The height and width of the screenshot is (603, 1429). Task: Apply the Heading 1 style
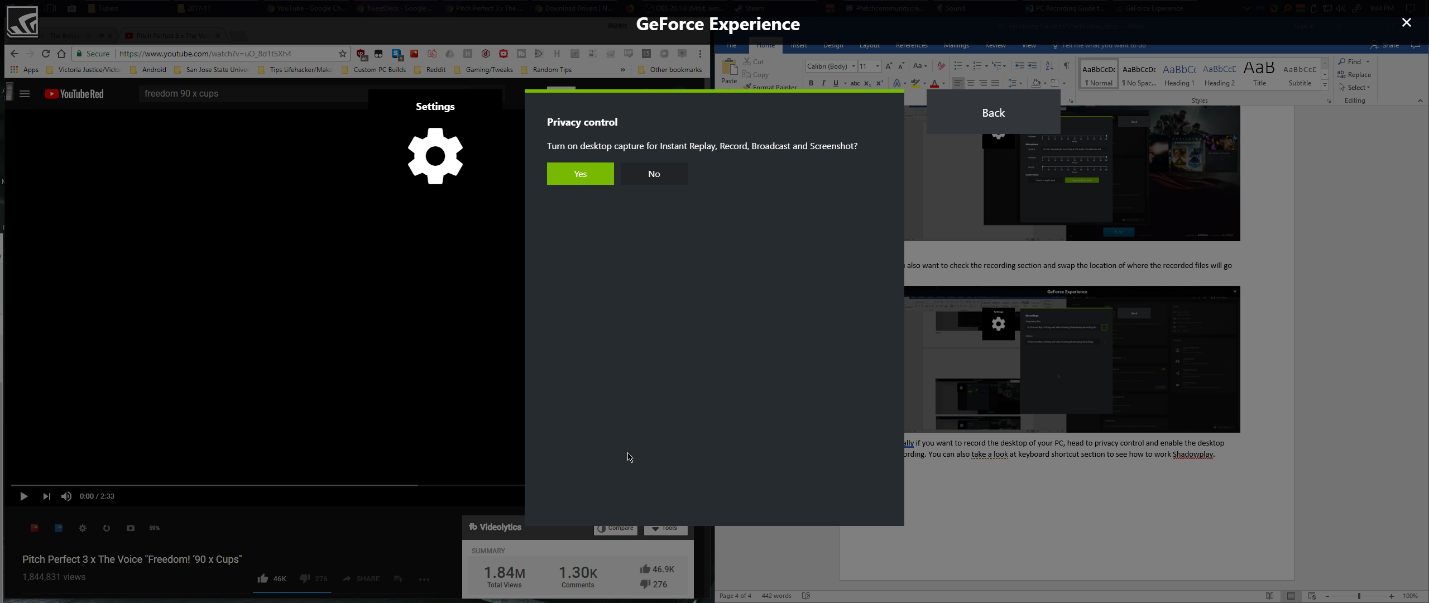(x=1179, y=76)
